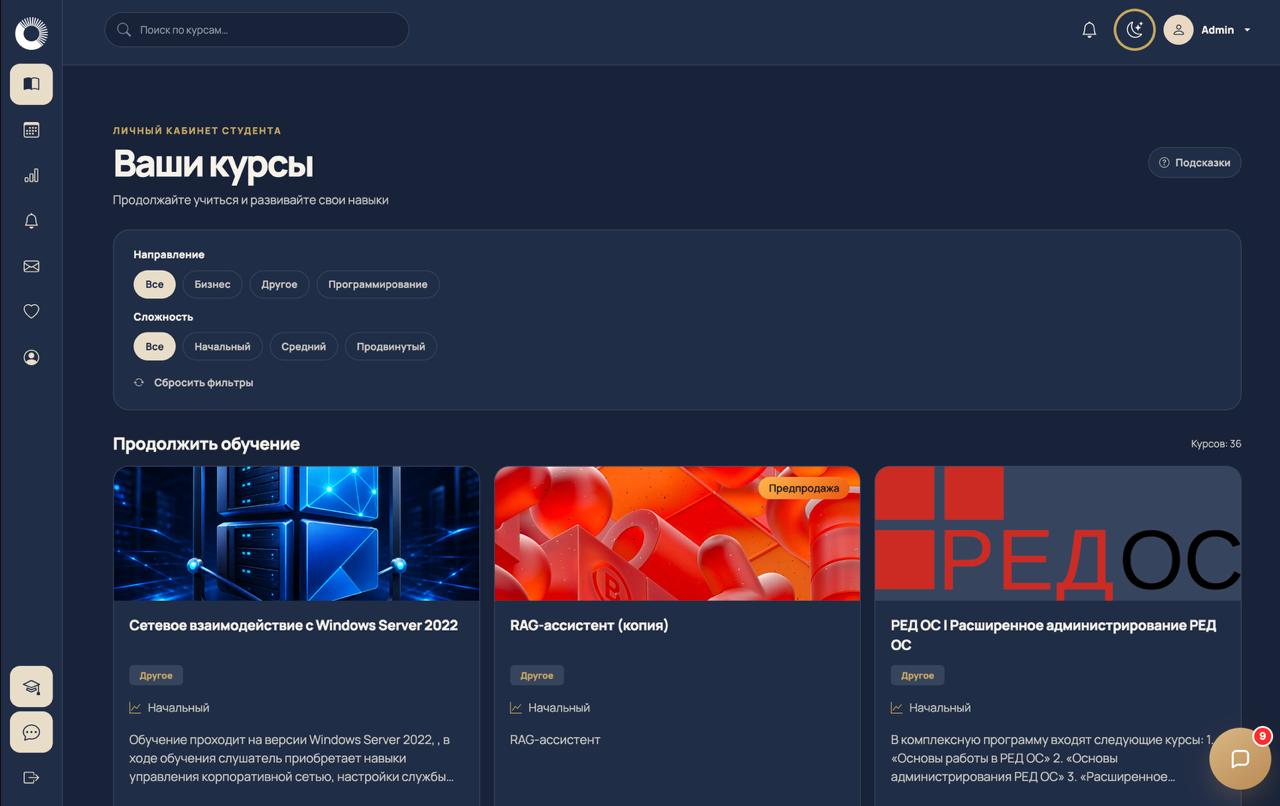Viewport: 1280px width, 806px height.
Task: Click the top bar notification bell
Action: click(1089, 30)
